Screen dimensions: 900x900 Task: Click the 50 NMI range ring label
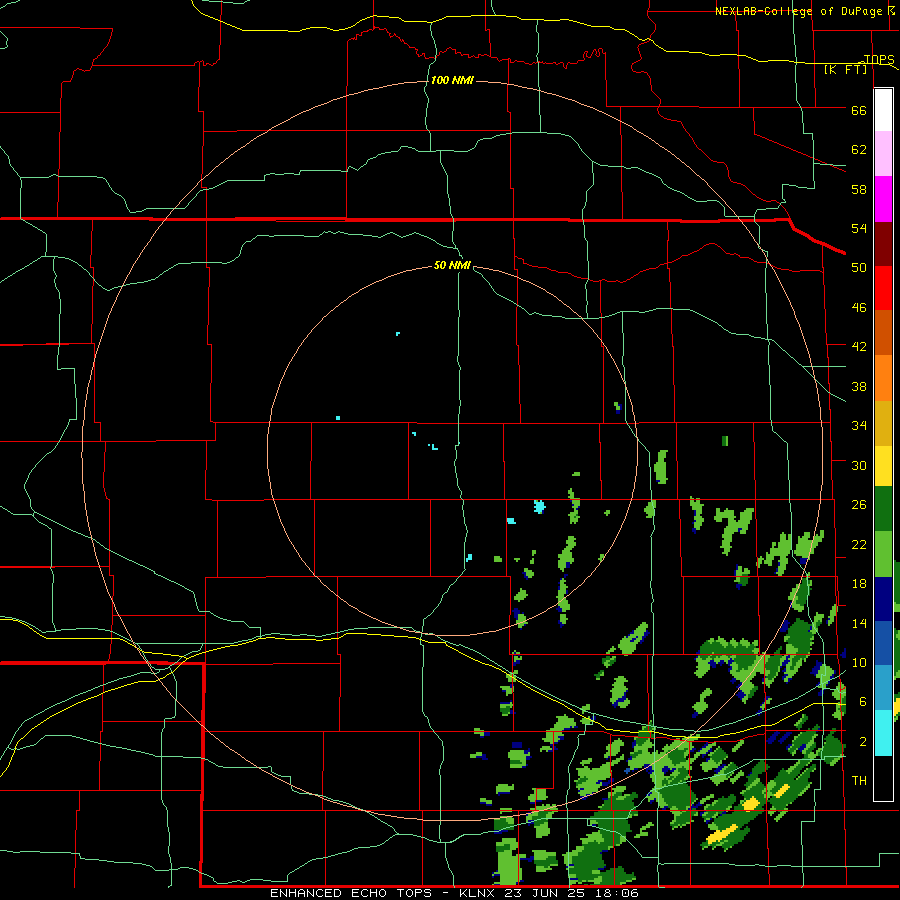tap(452, 265)
